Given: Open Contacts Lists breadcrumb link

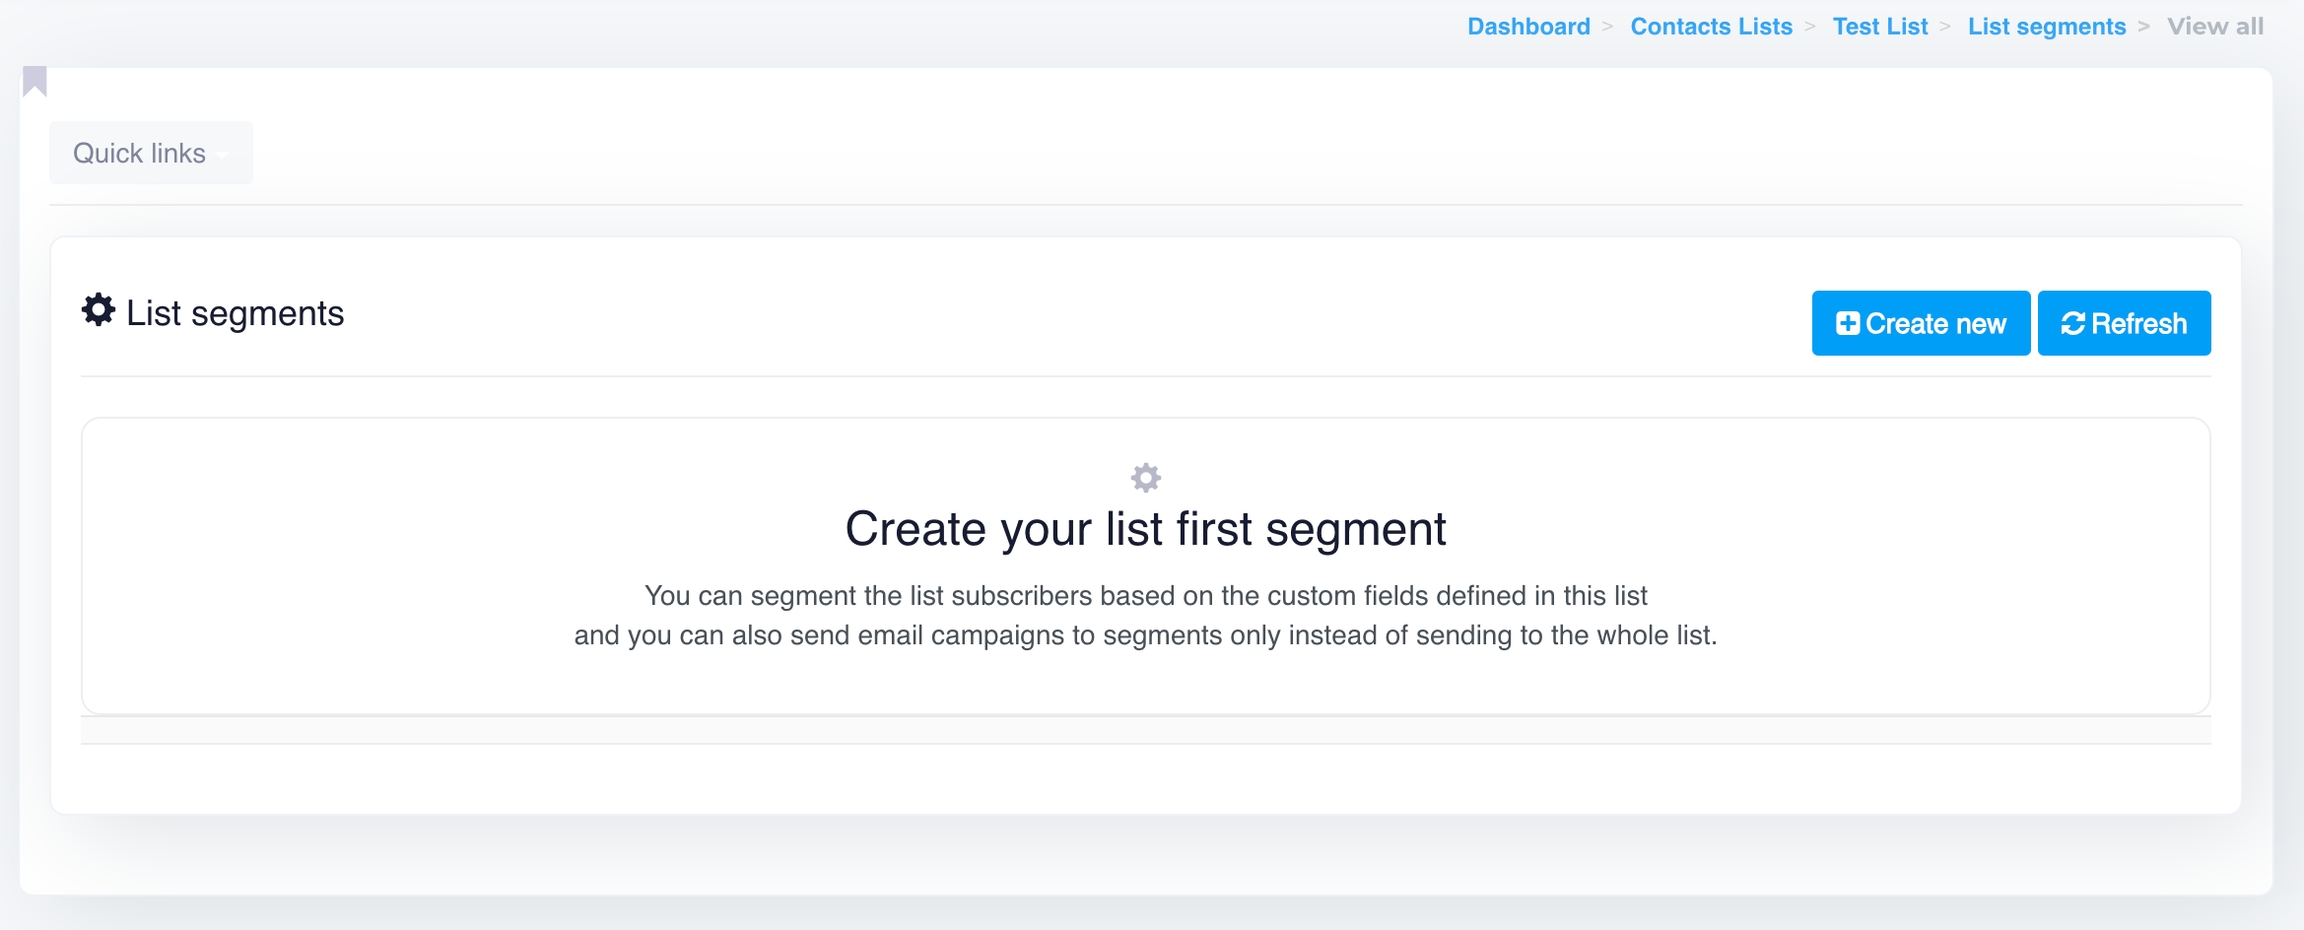Looking at the screenshot, I should point(1711,27).
